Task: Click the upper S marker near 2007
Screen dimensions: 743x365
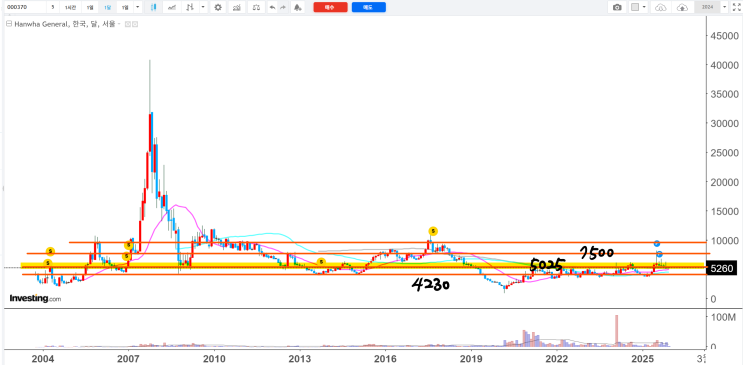Action: 128,246
